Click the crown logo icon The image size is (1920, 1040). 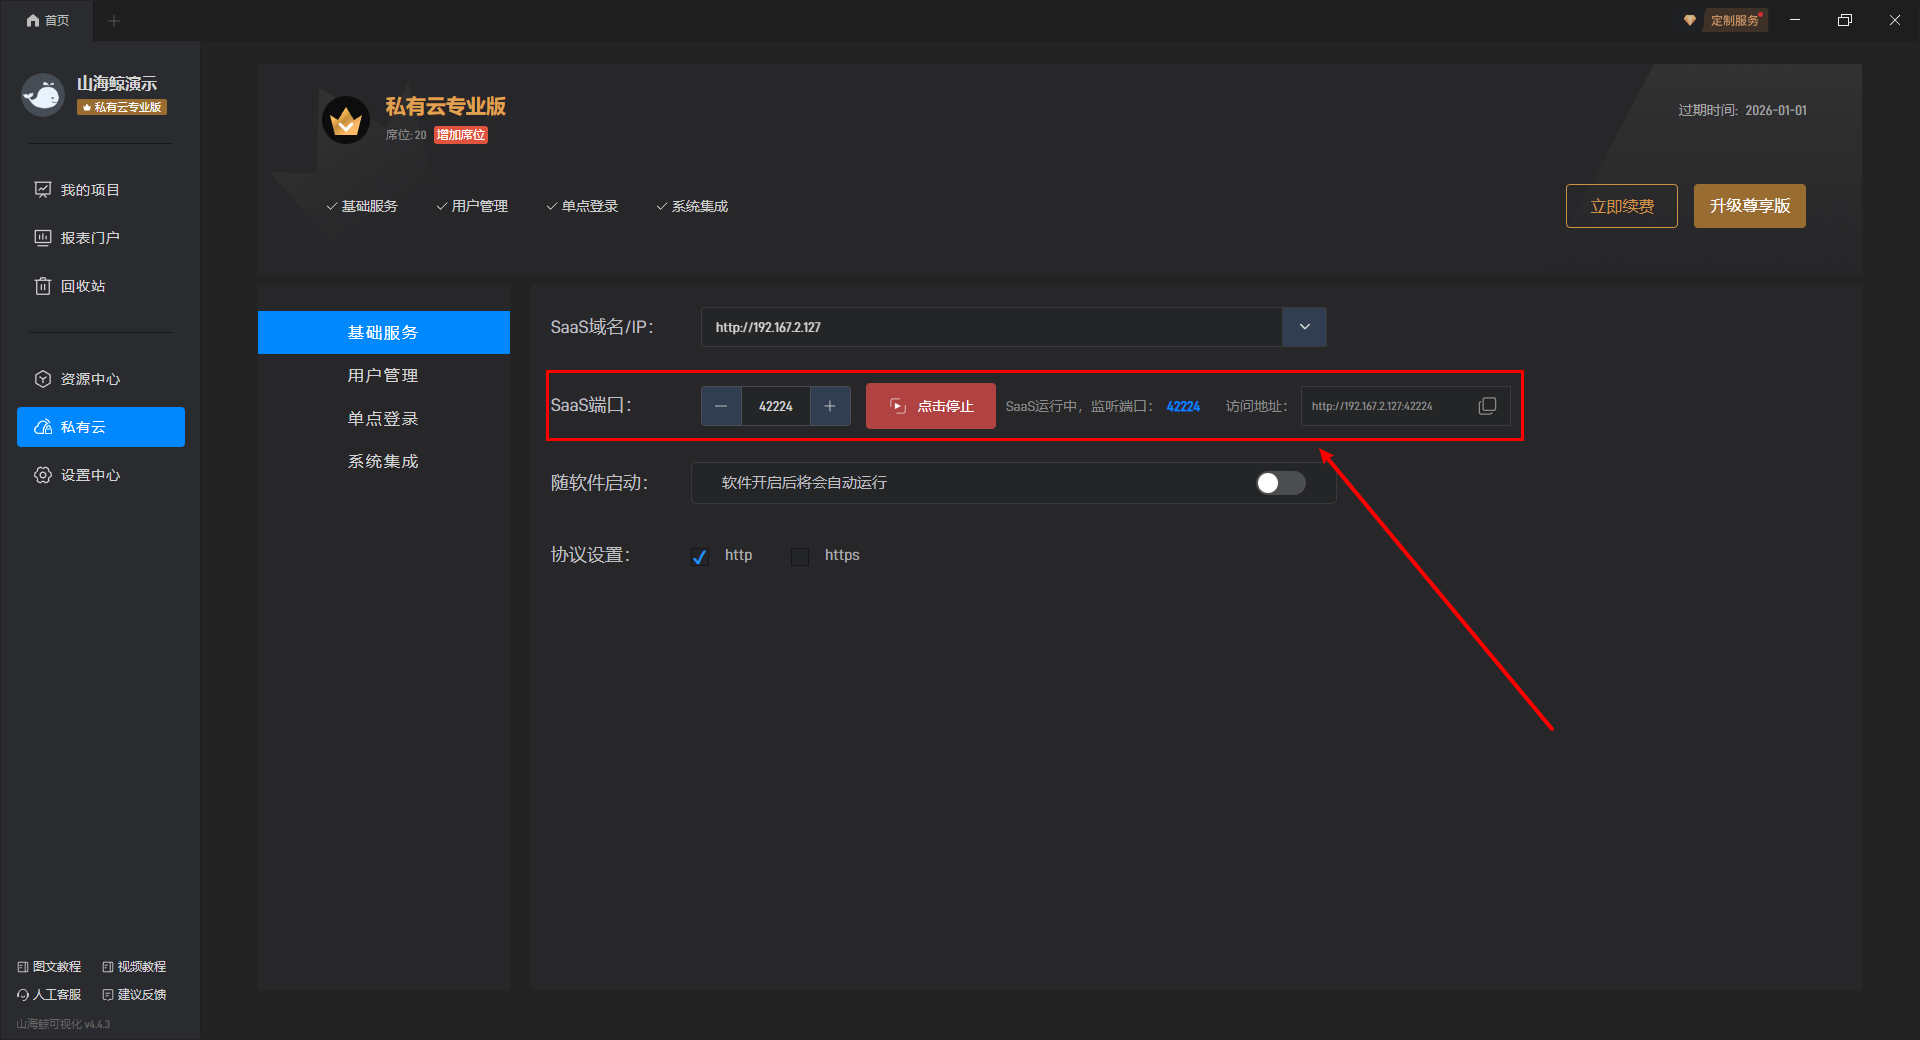click(346, 120)
